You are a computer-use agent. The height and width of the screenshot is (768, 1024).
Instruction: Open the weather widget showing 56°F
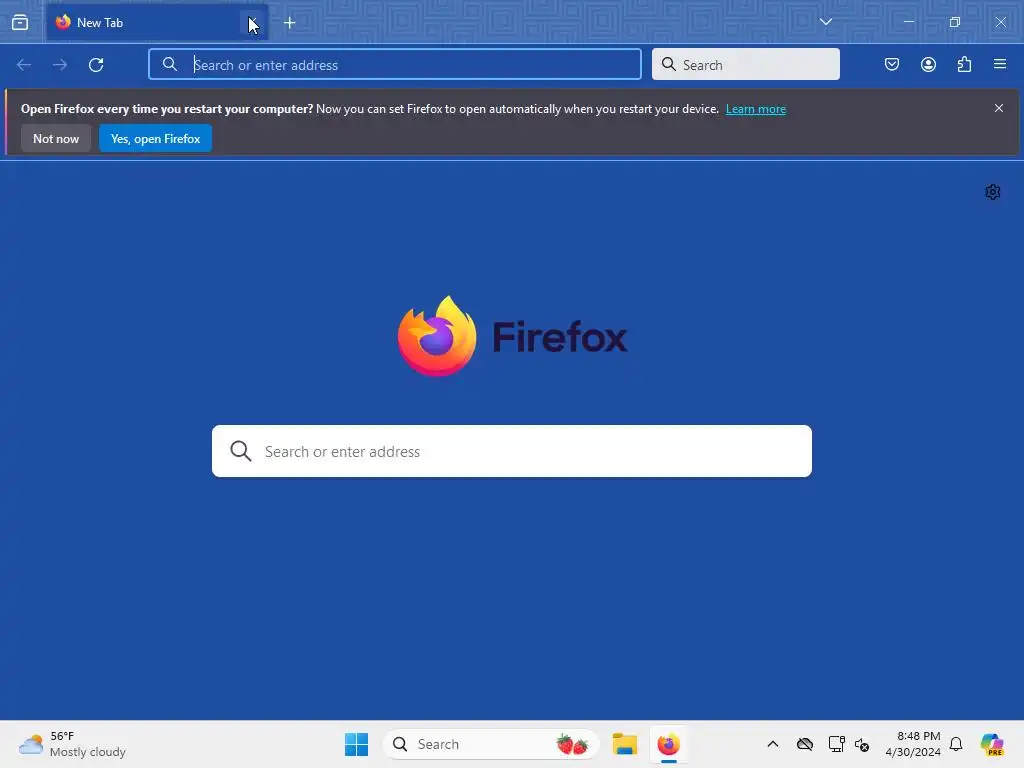[x=72, y=744]
